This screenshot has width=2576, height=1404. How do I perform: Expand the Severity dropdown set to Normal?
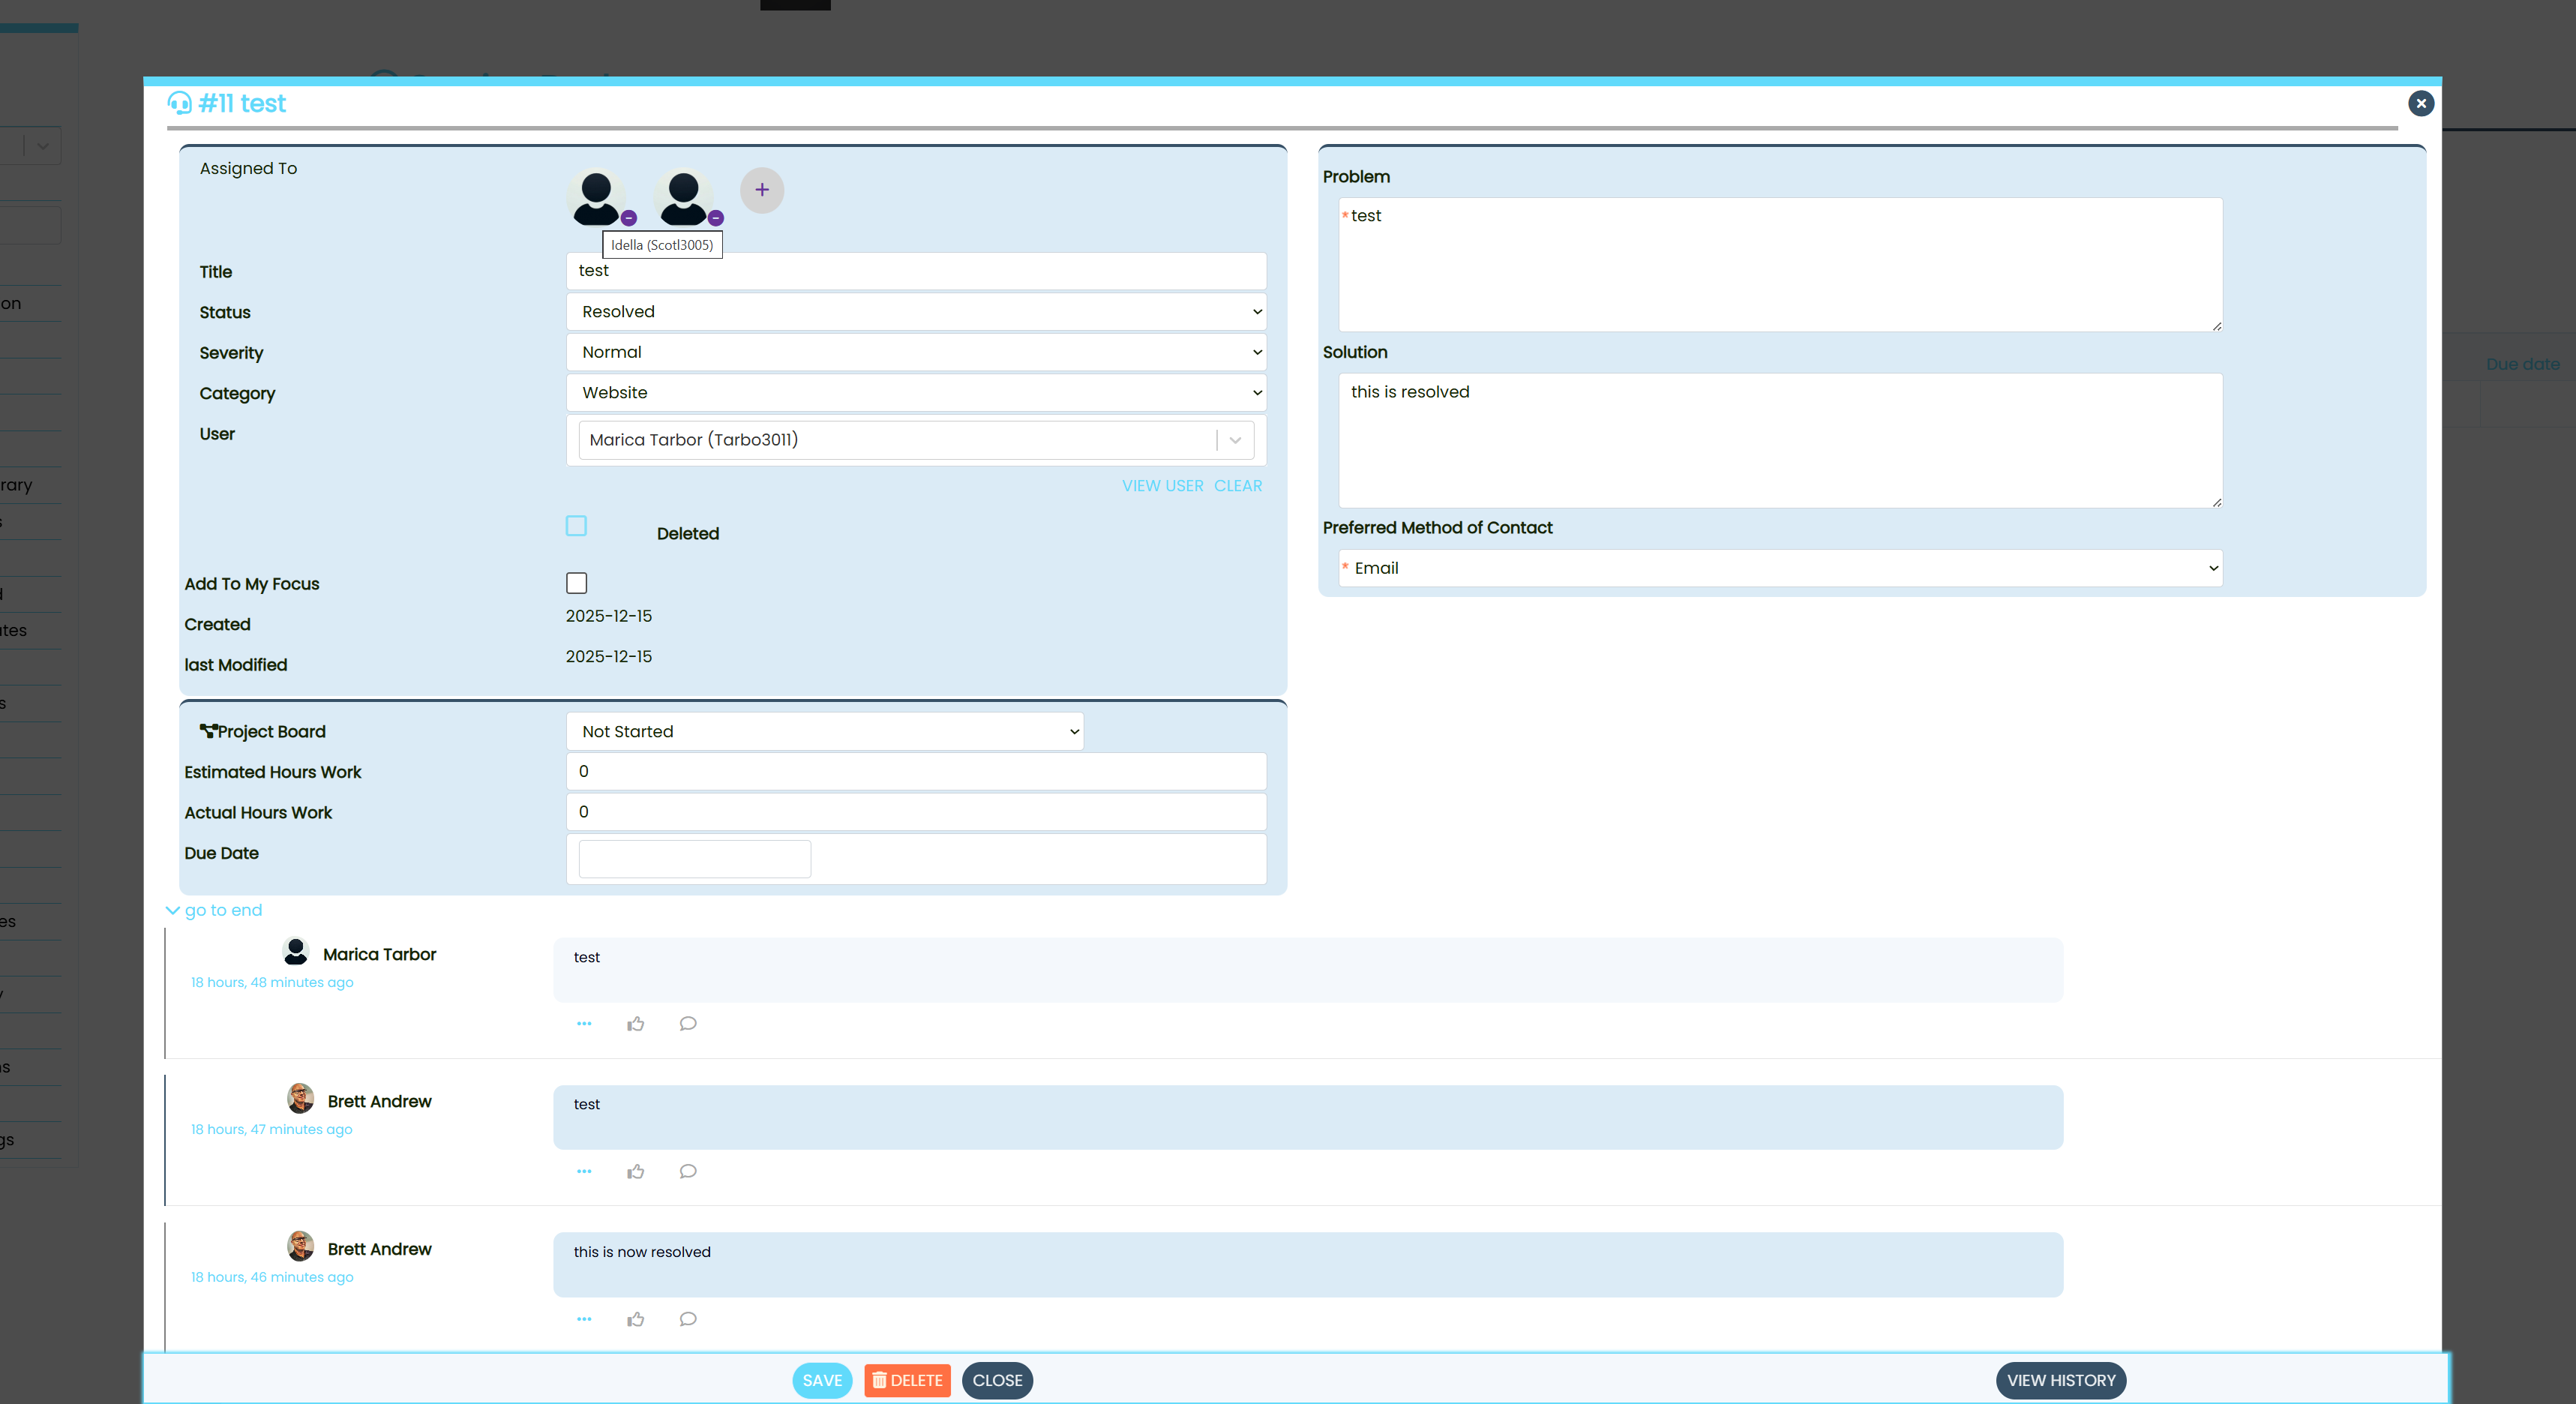(x=915, y=352)
